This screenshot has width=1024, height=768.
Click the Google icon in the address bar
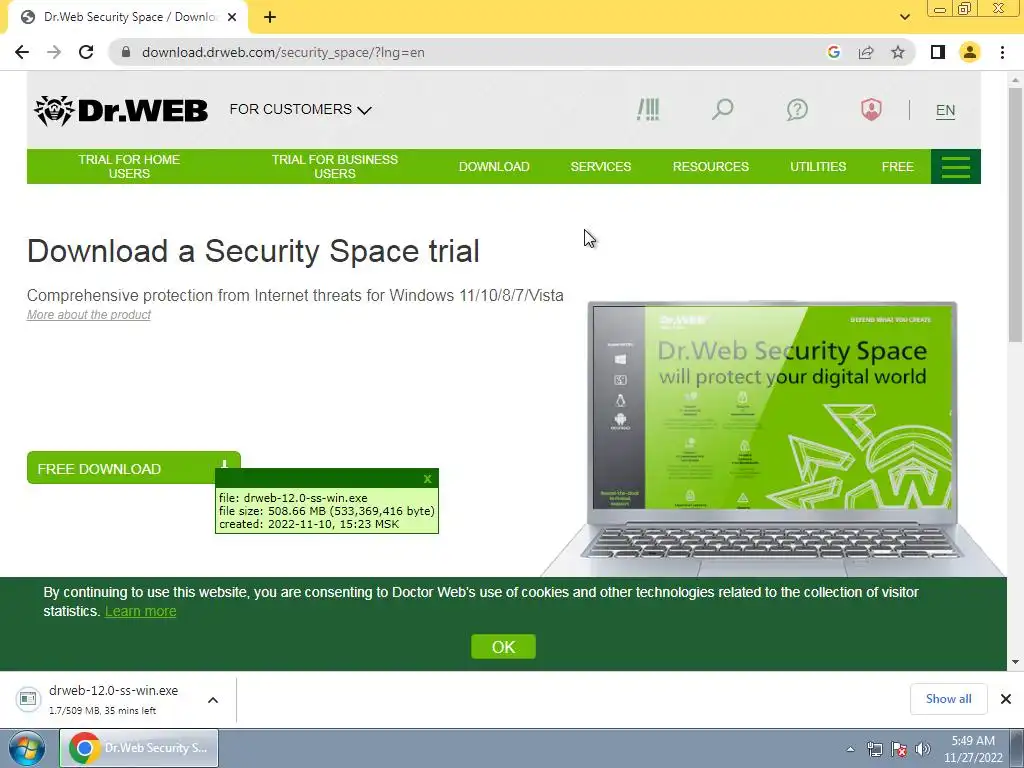[x=833, y=52]
